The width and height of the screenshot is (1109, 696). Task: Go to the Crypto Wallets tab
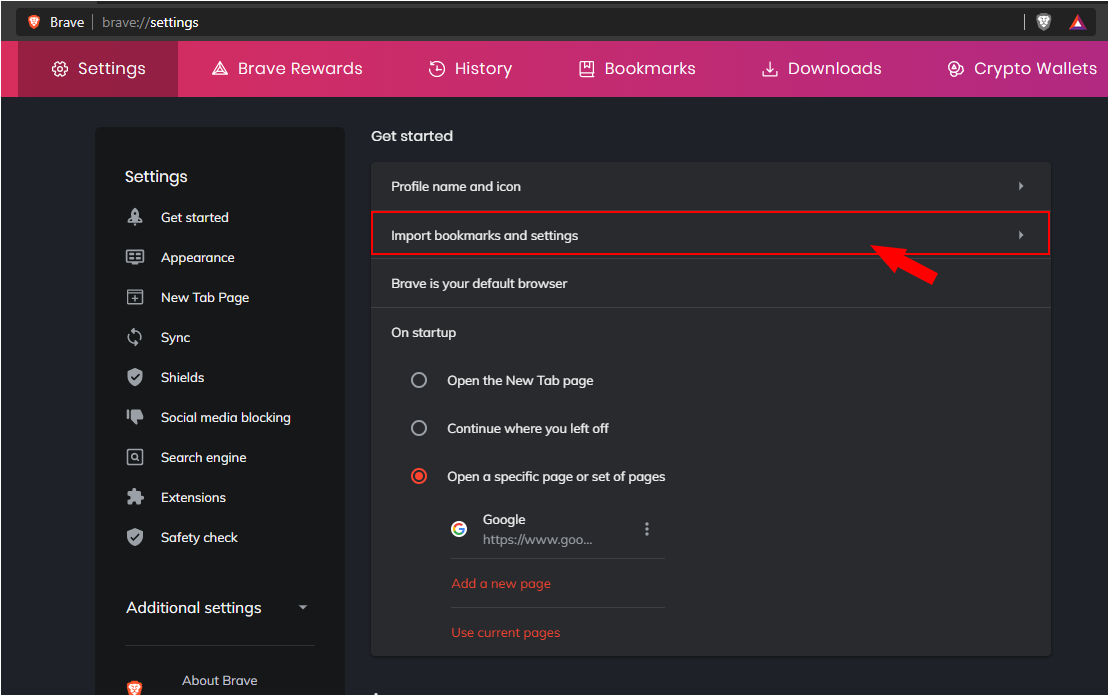click(x=1022, y=69)
